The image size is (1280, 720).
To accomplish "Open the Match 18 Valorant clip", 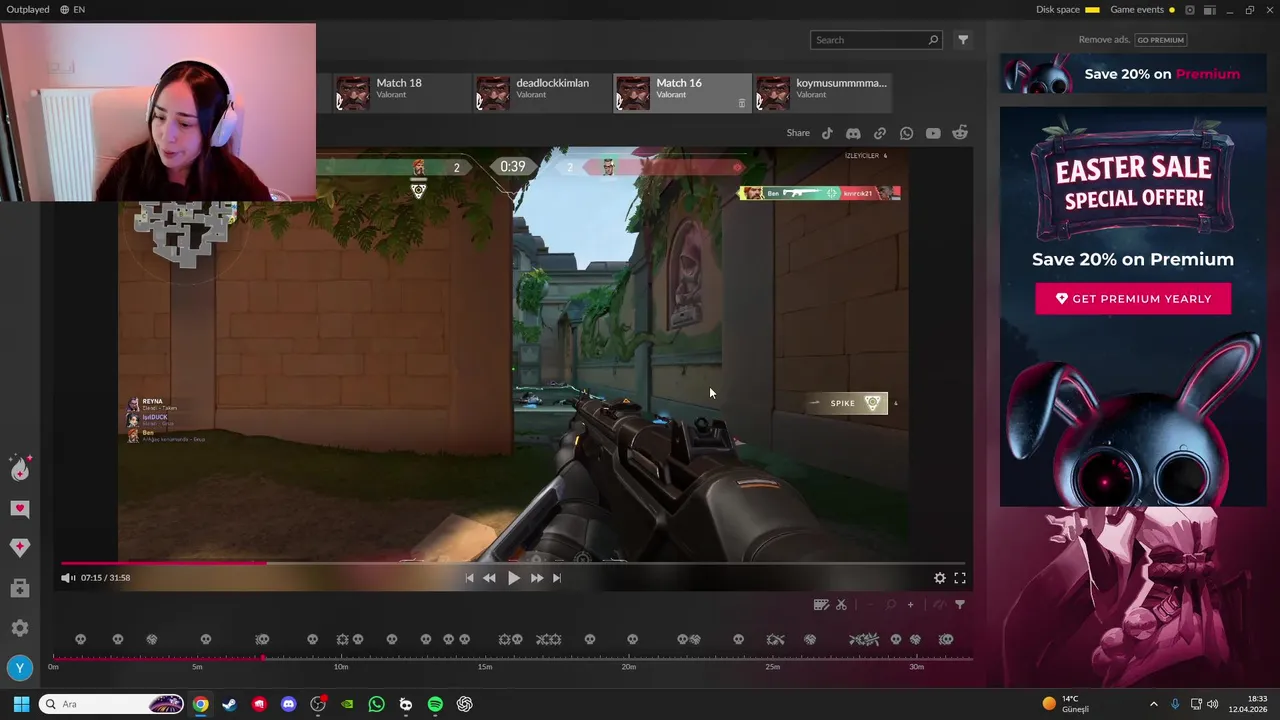I will point(401,92).
